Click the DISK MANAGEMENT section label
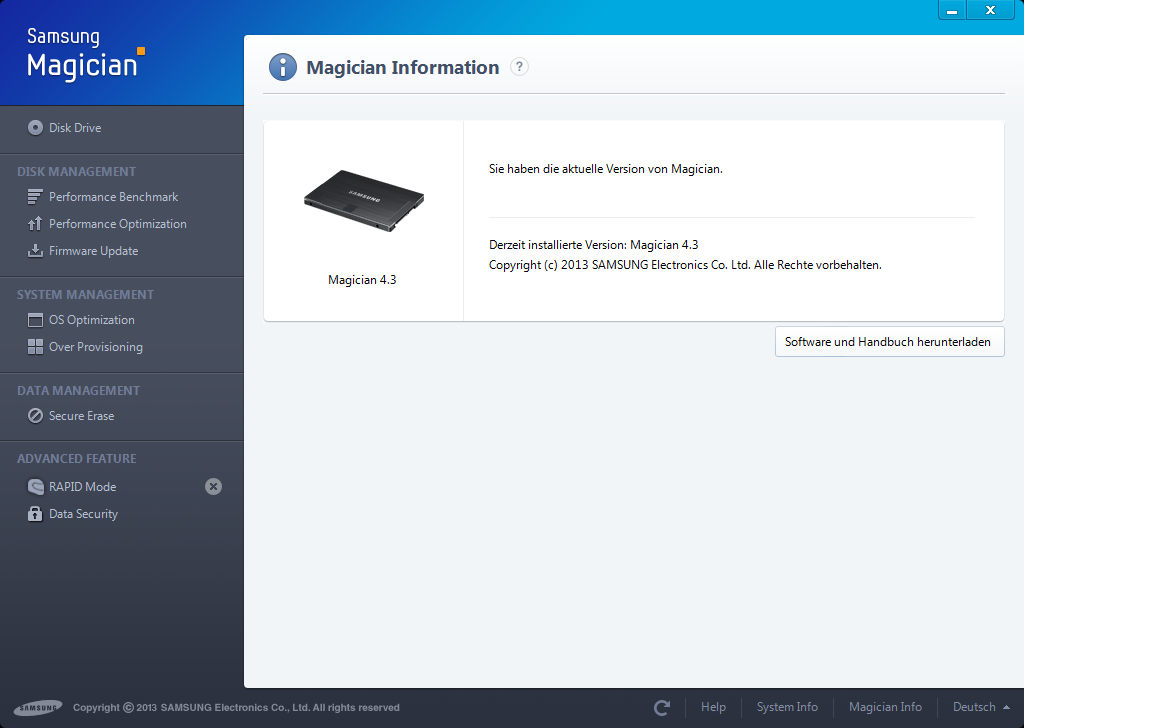This screenshot has height=728, width=1152. coord(76,171)
